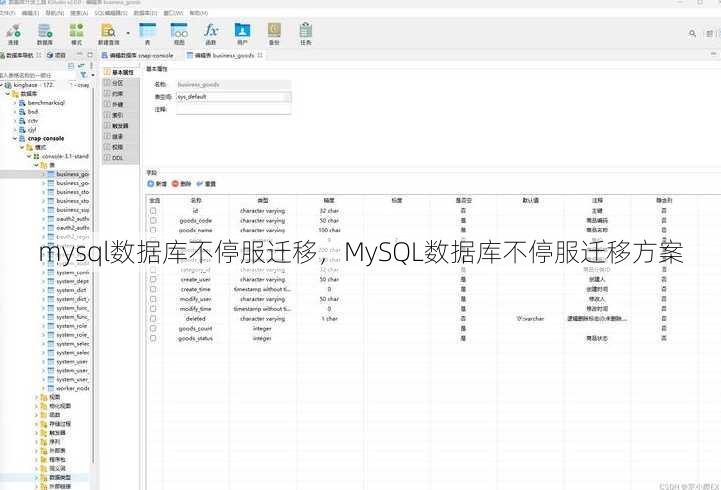
Task: Tick the checkbox for the deleted row
Action: coord(153,318)
